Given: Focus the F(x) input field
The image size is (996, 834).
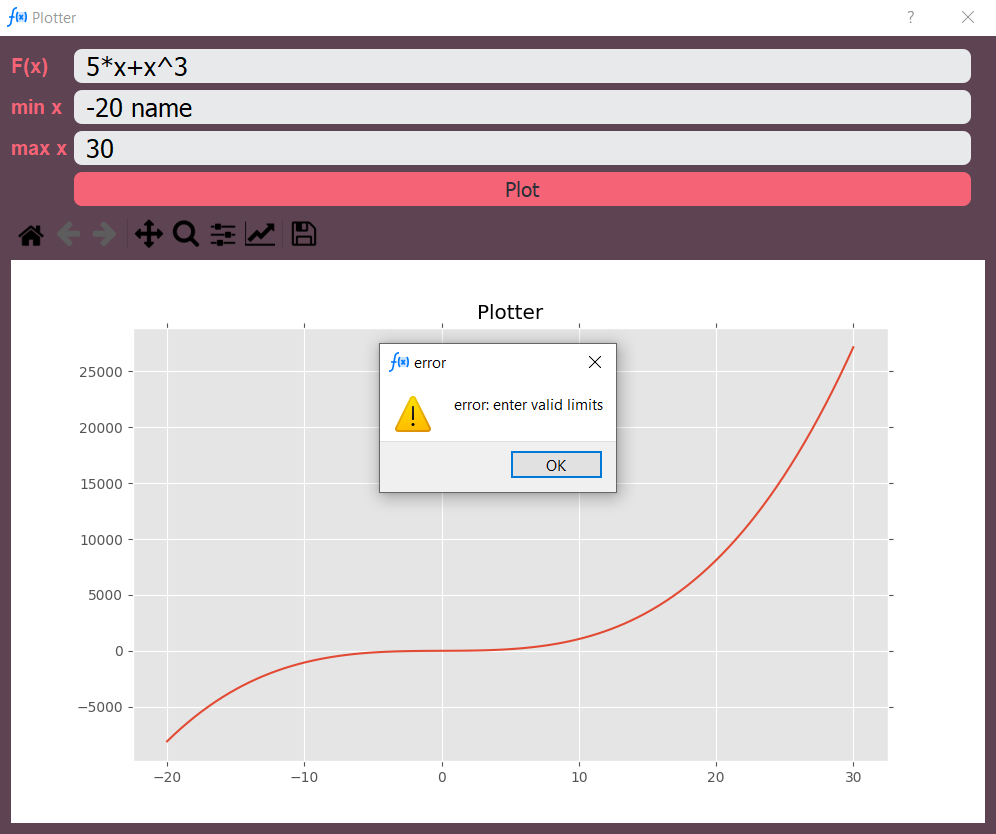Looking at the screenshot, I should click(522, 66).
